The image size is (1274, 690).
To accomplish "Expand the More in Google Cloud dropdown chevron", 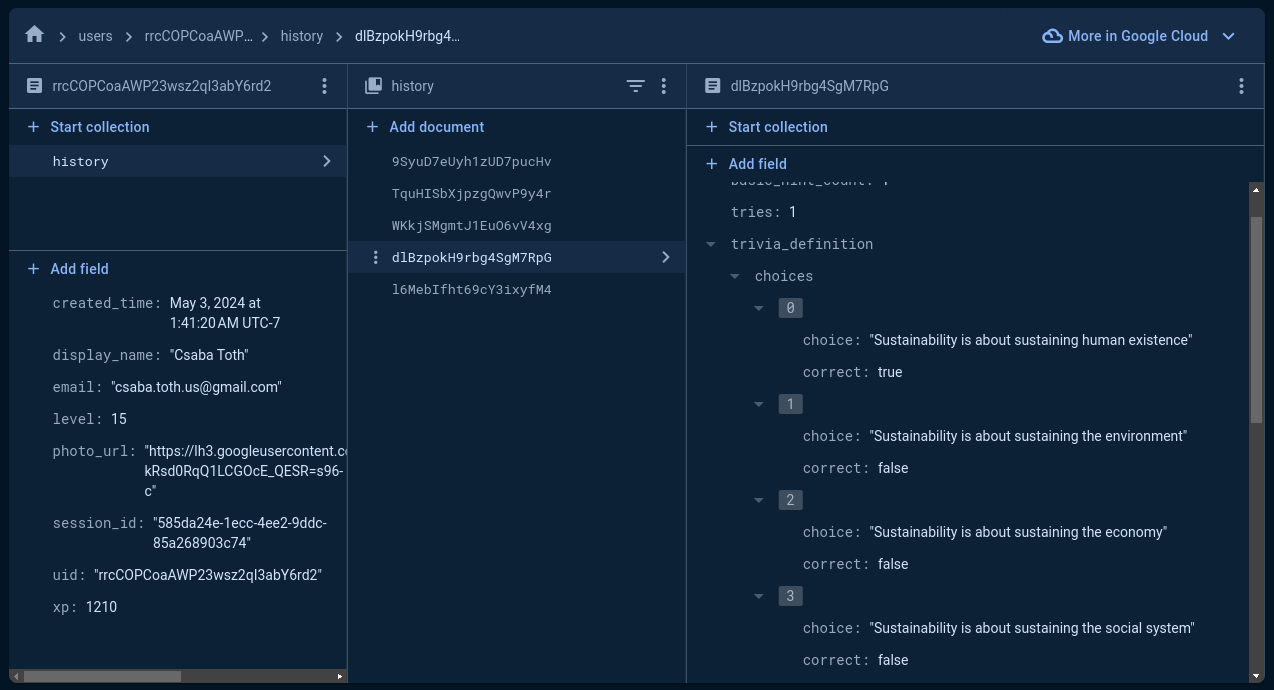I will click(1229, 36).
